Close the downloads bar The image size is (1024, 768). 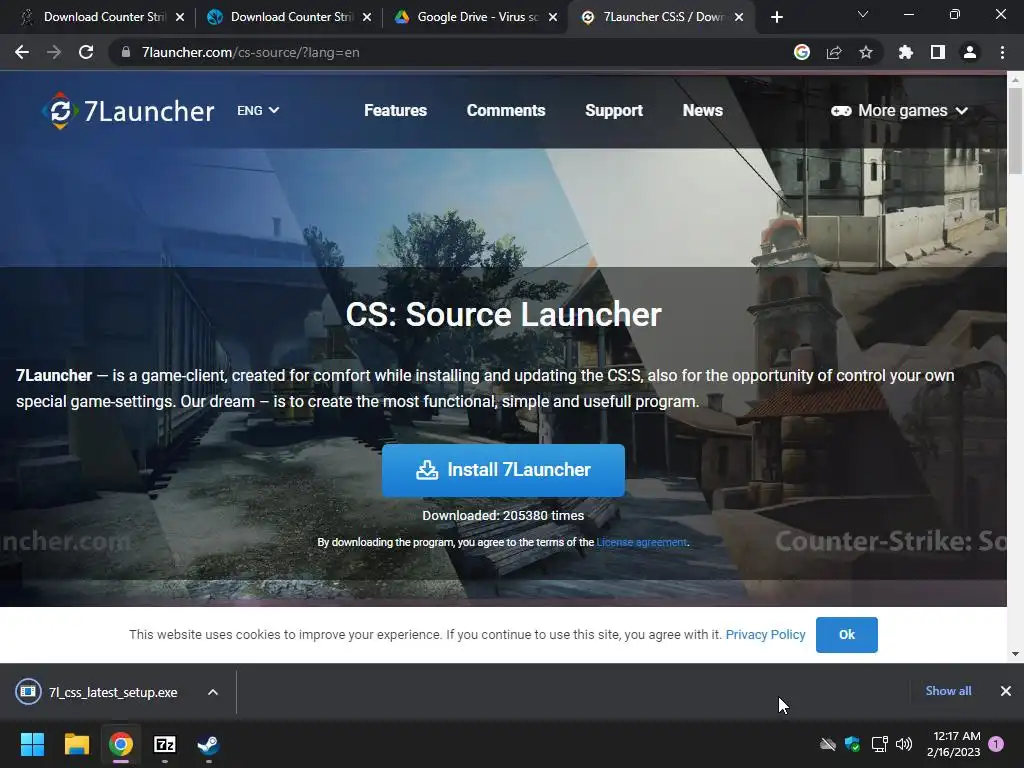point(1006,691)
